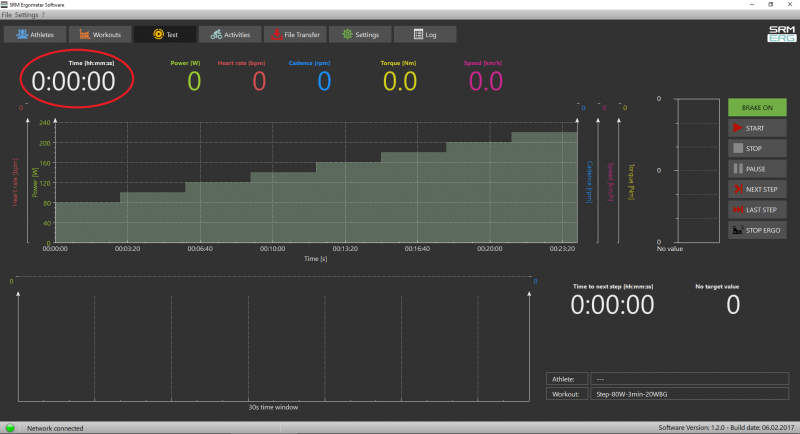Skip to NEXT STEP

point(756,189)
